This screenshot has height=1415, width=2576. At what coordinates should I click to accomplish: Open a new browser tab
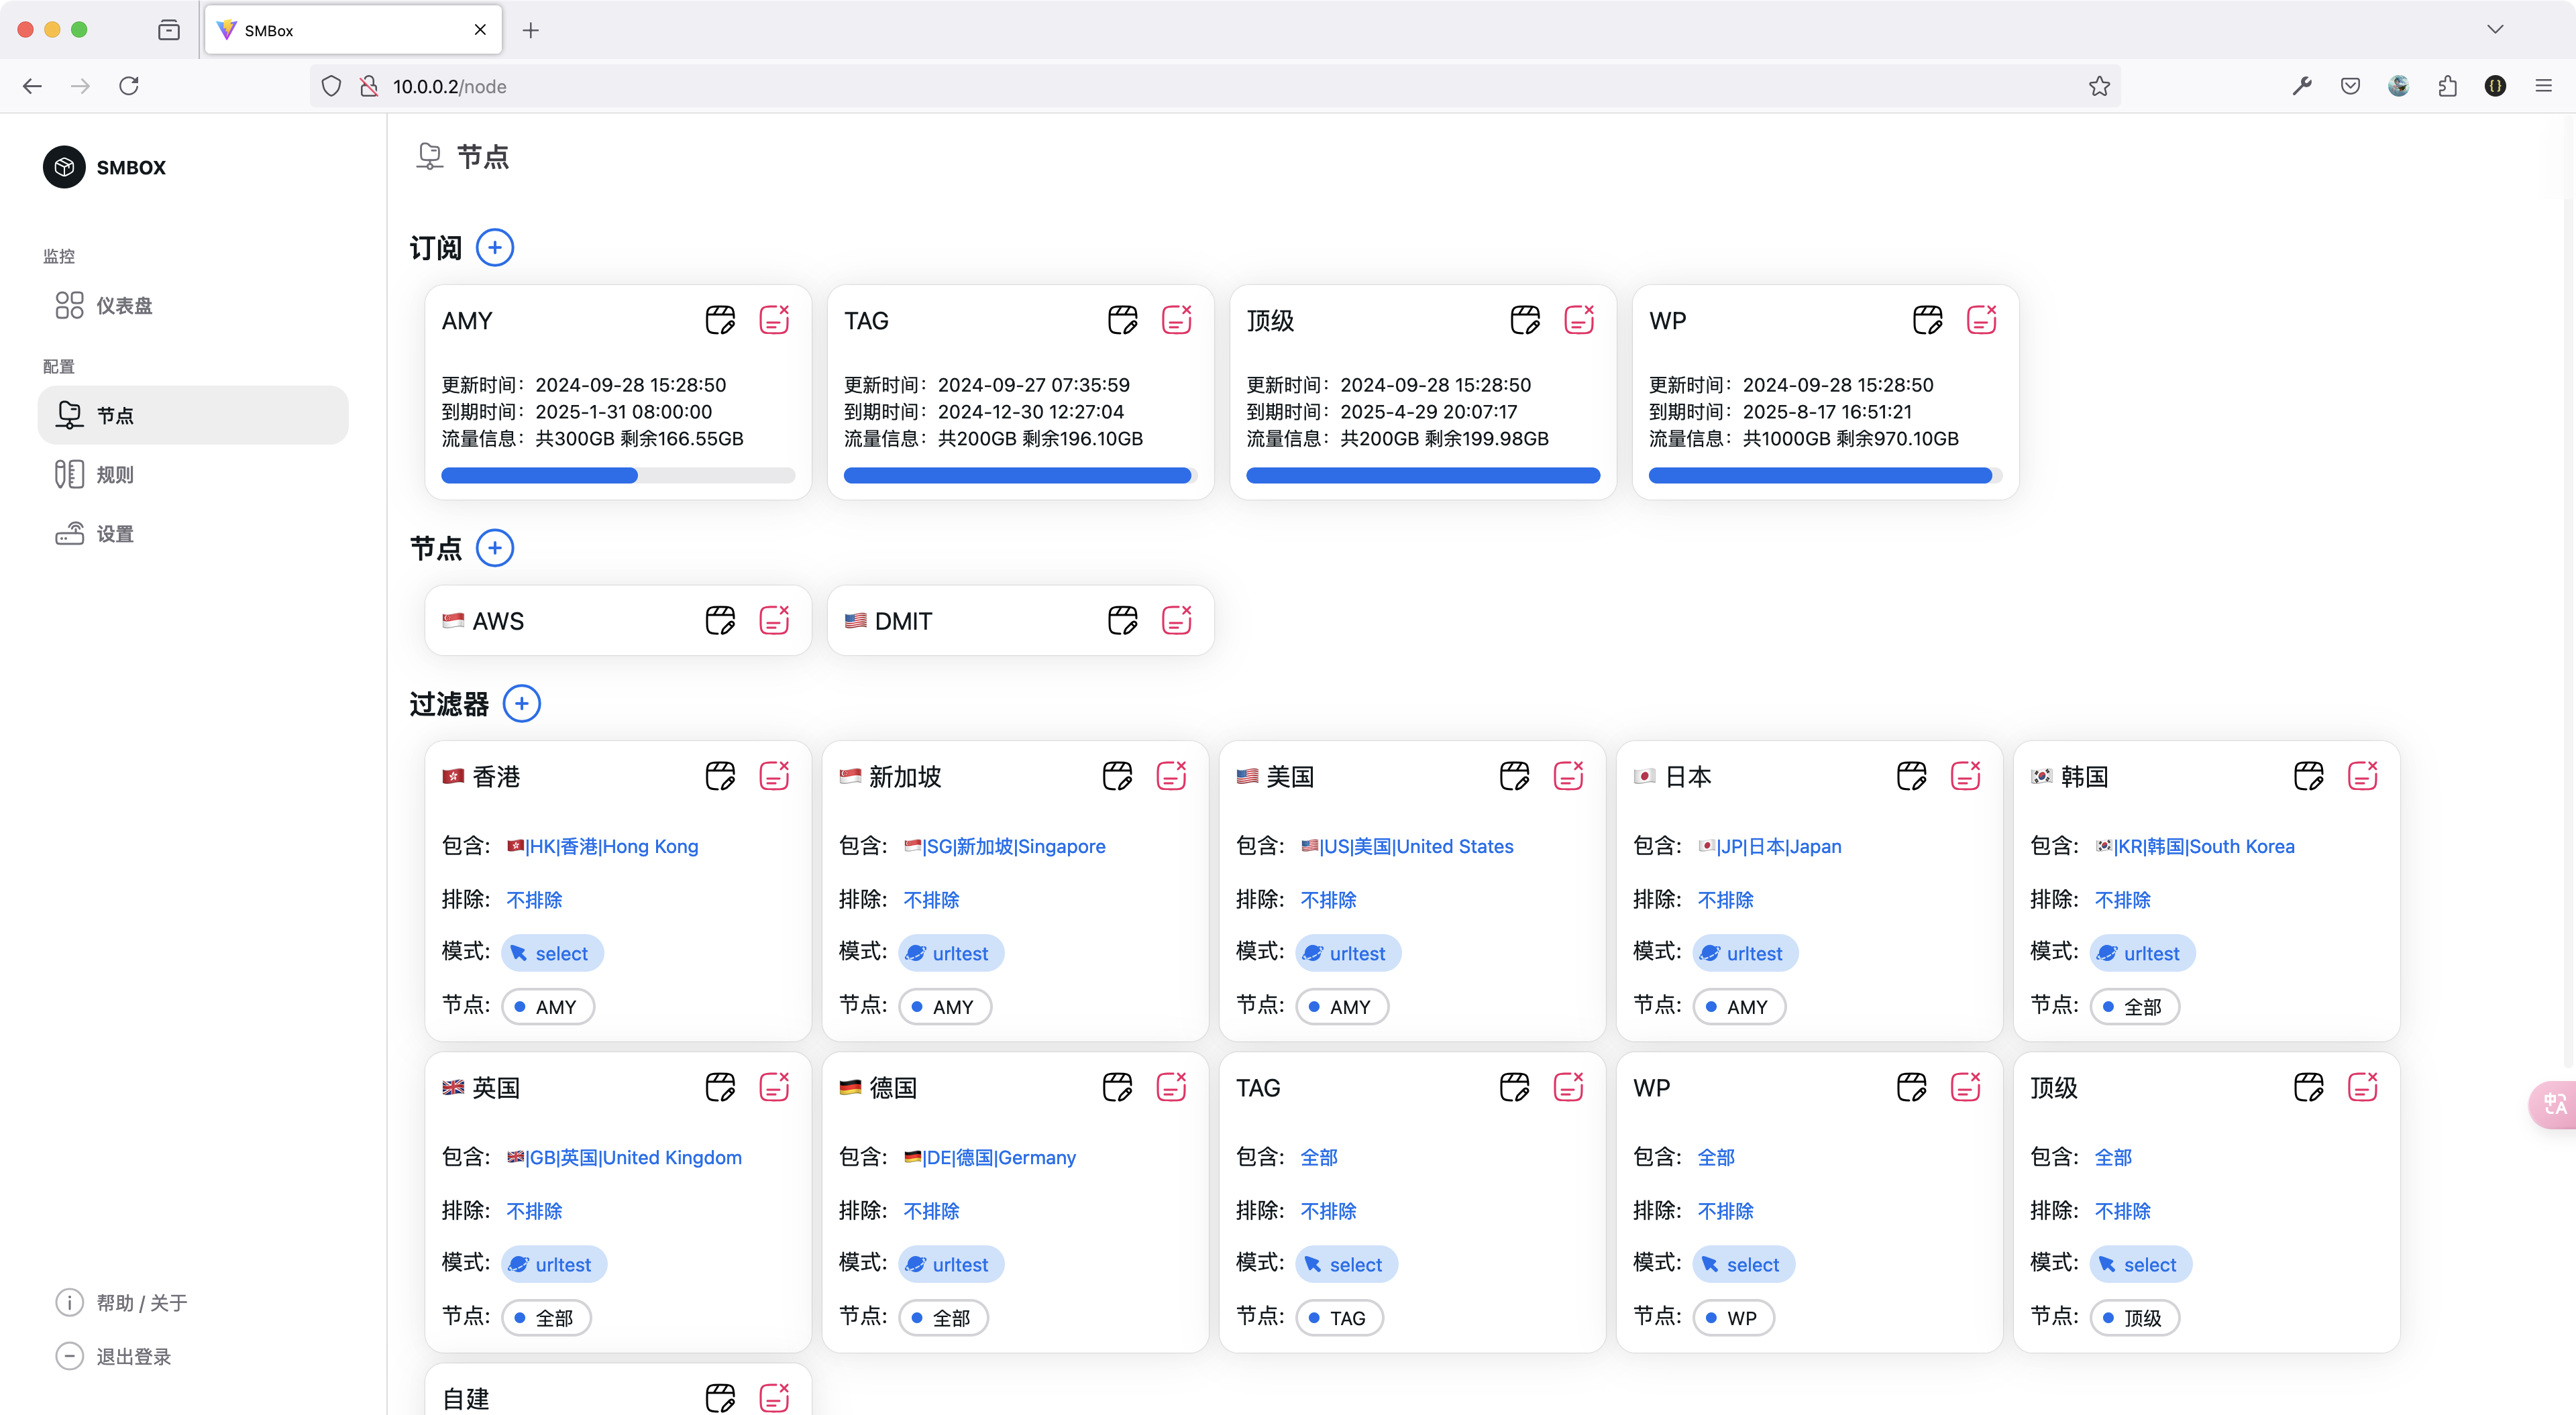pos(530,30)
